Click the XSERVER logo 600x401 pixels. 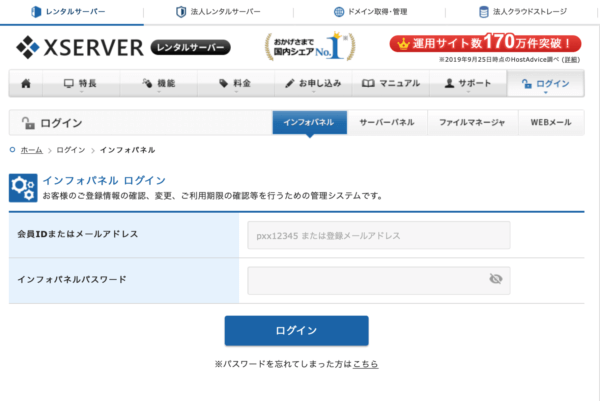click(x=80, y=47)
